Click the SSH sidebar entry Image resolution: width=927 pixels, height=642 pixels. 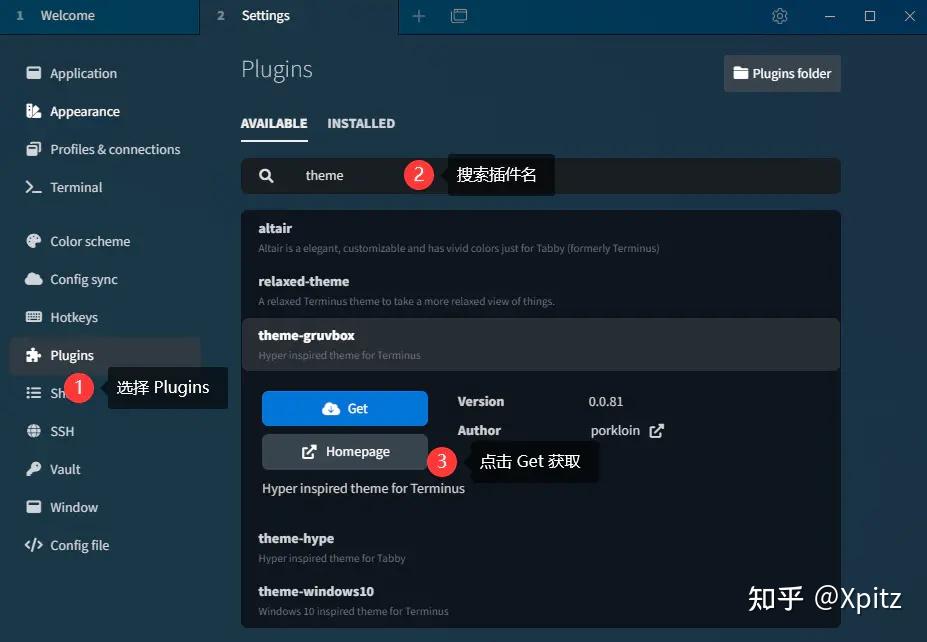(x=61, y=431)
